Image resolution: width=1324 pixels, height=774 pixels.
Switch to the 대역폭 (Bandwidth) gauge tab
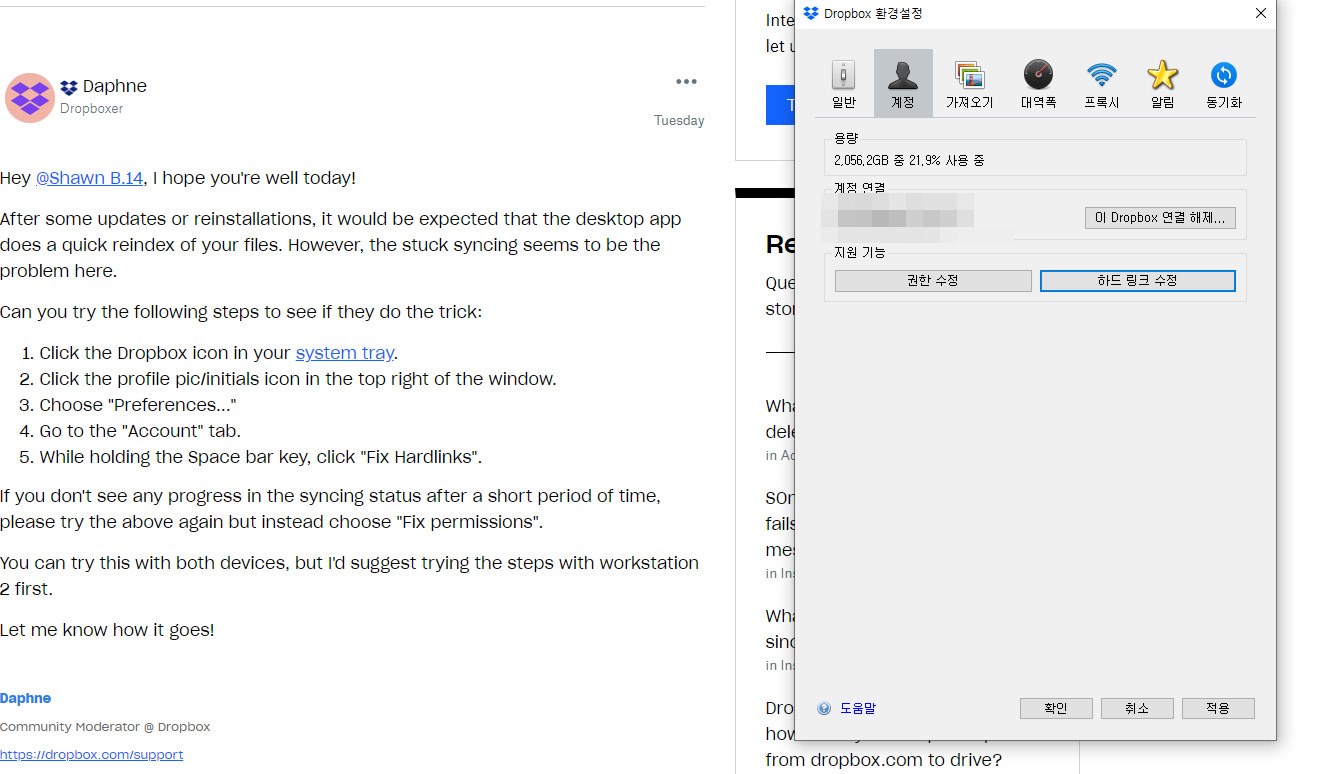click(x=1038, y=84)
